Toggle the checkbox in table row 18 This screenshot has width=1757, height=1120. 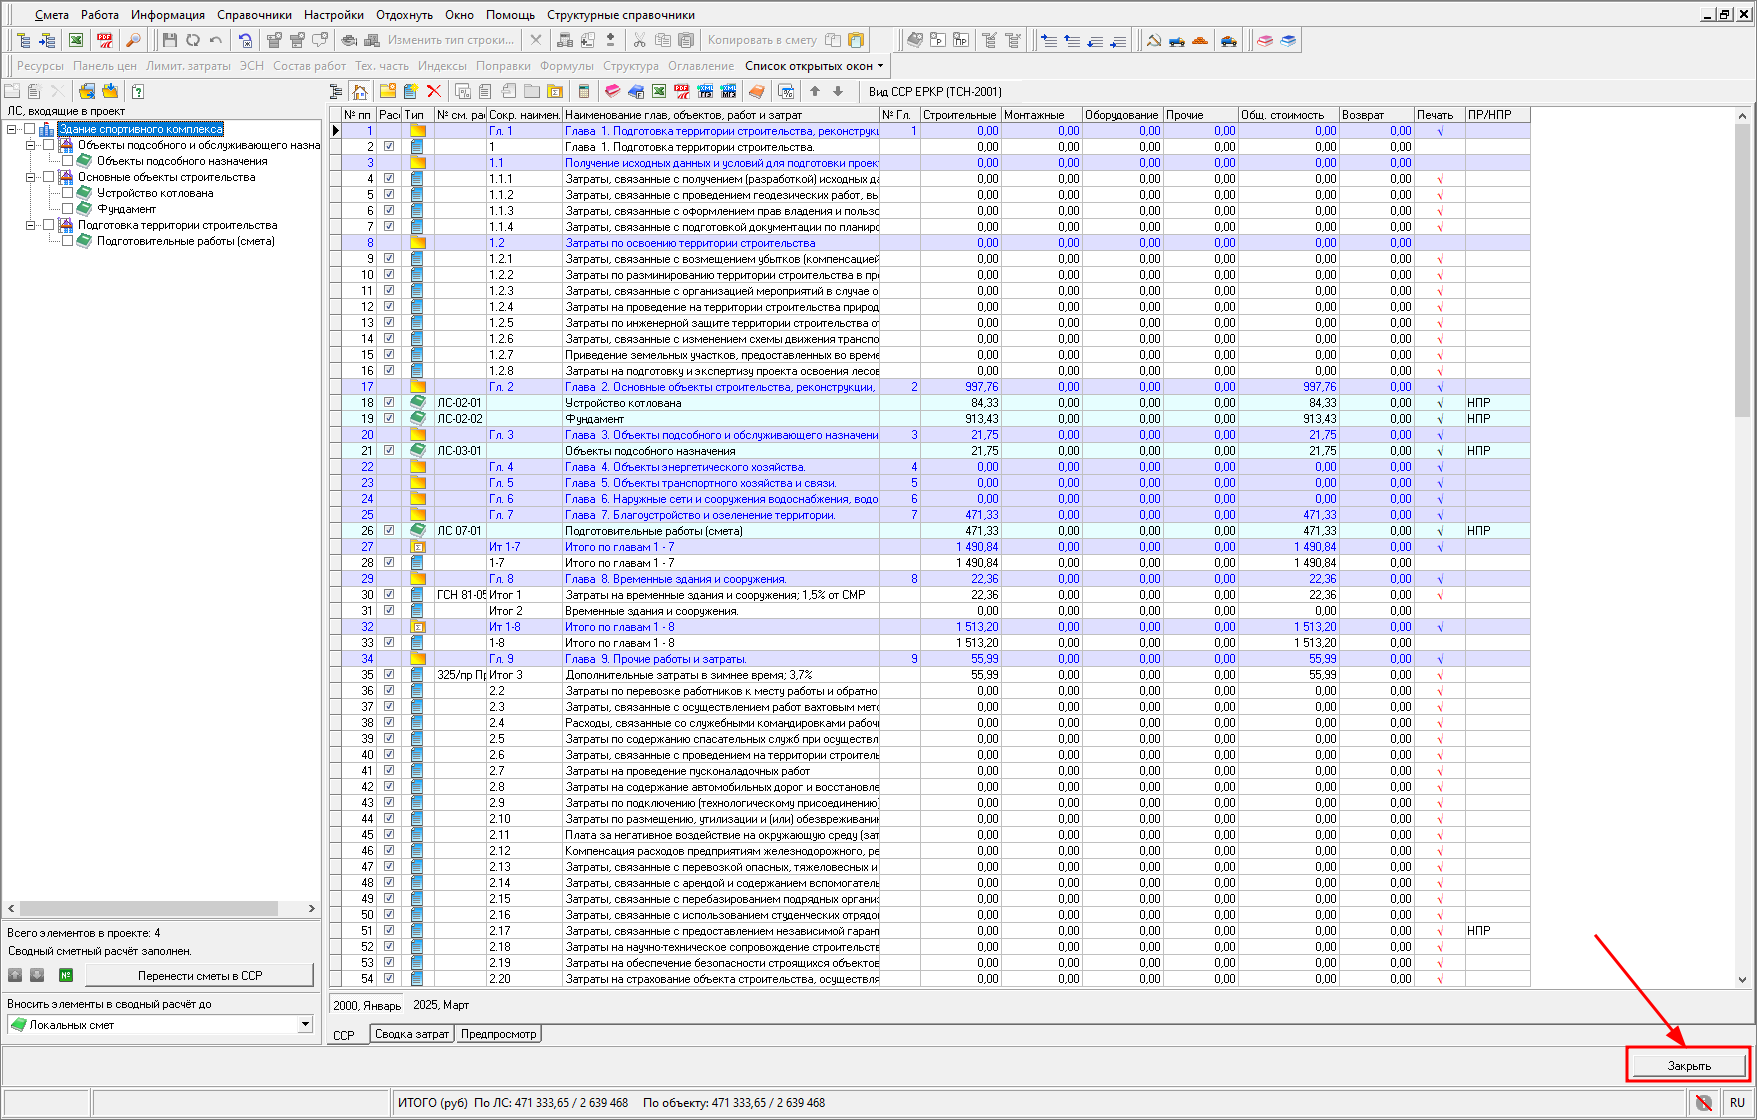[389, 403]
